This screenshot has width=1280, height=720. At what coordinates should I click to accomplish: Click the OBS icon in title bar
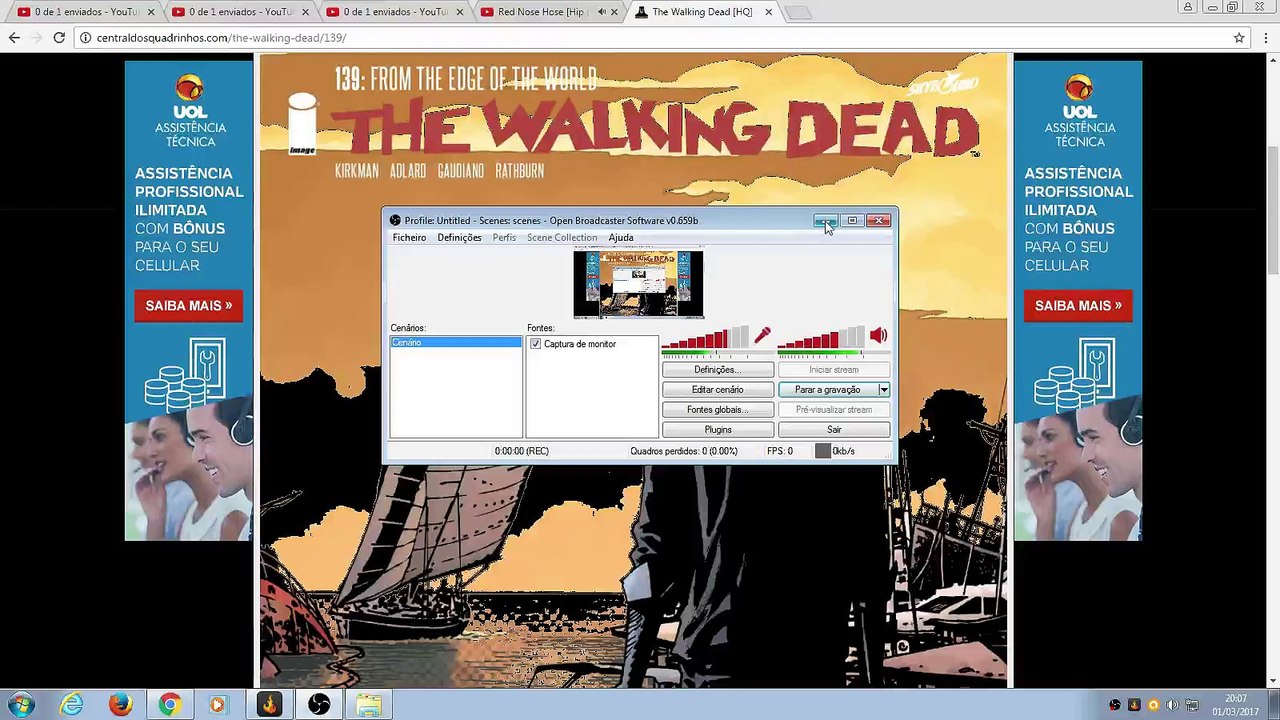[x=395, y=220]
